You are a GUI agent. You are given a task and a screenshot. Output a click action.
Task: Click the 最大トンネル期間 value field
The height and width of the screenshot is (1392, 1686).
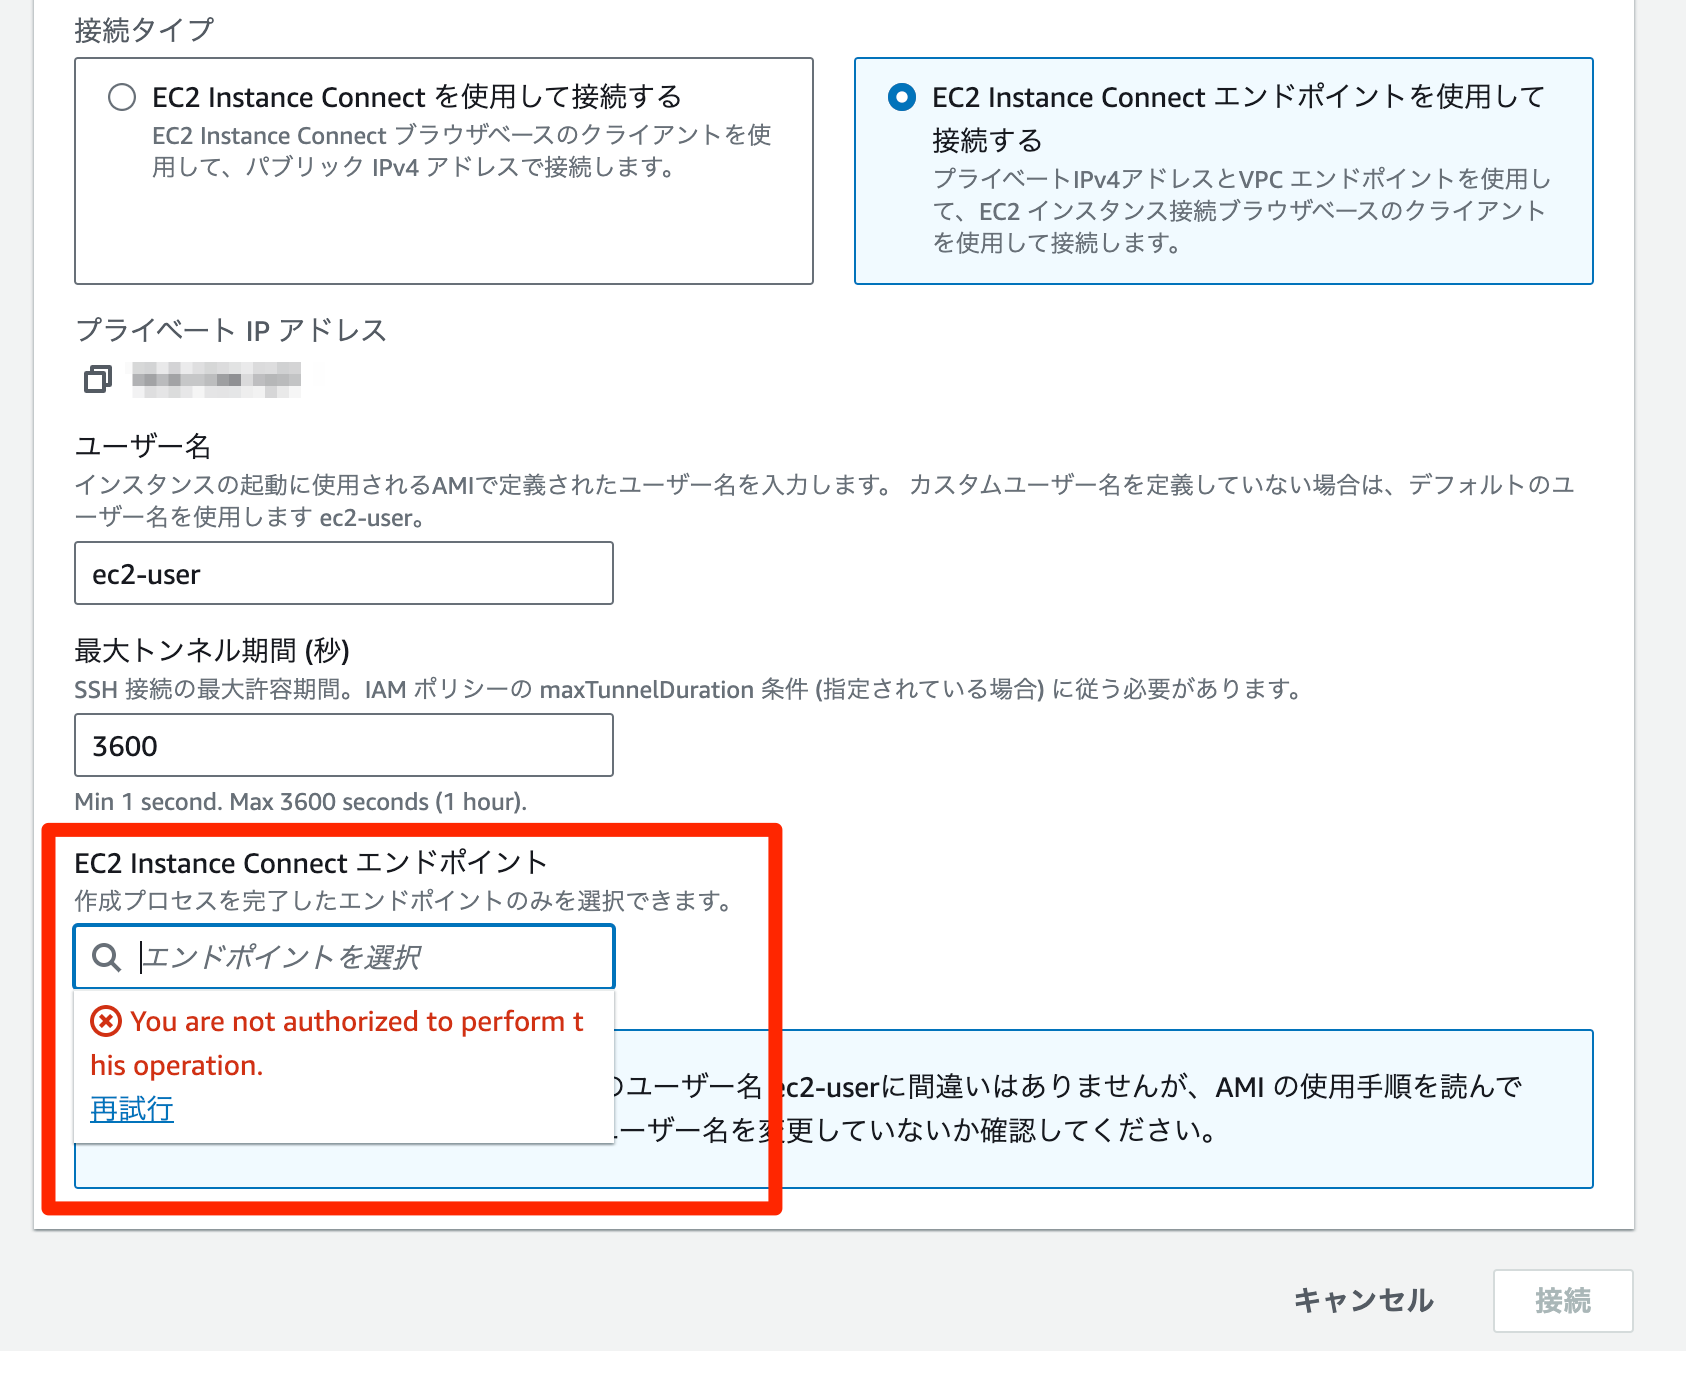pyautogui.click(x=343, y=745)
